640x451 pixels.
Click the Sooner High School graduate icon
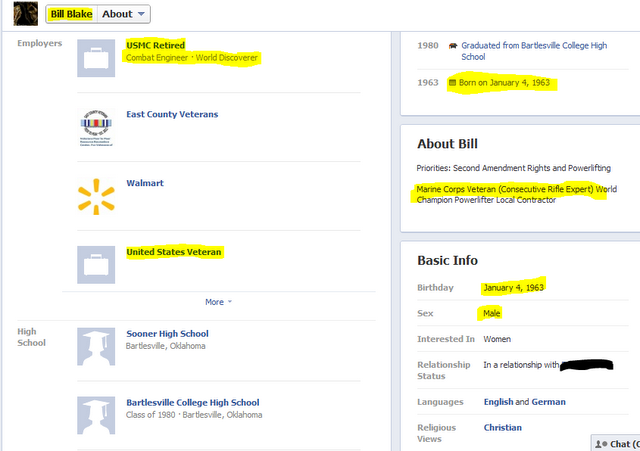pyautogui.click(x=97, y=345)
